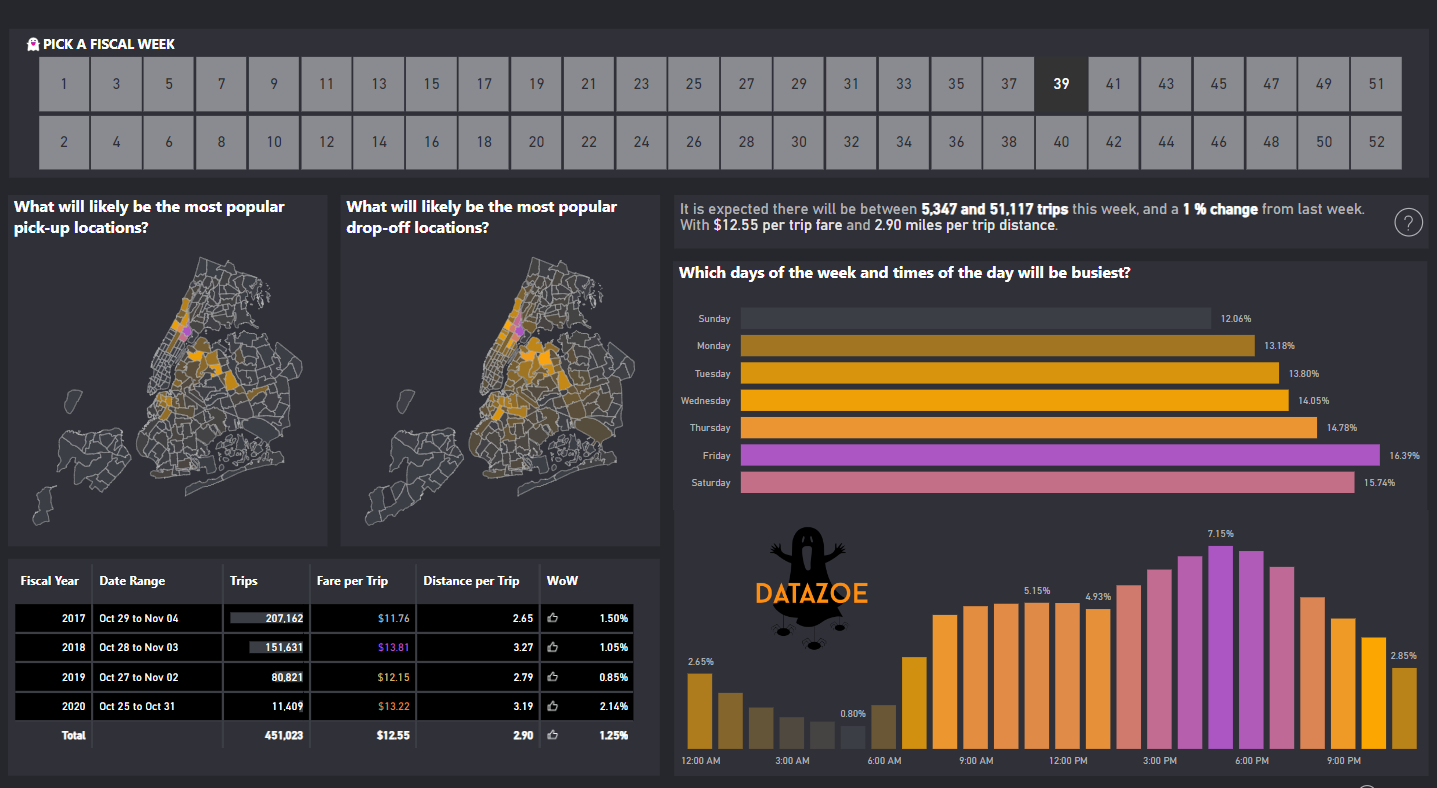
Task: Select the purple Friday bar in the weekday chart
Action: (x=1060, y=456)
